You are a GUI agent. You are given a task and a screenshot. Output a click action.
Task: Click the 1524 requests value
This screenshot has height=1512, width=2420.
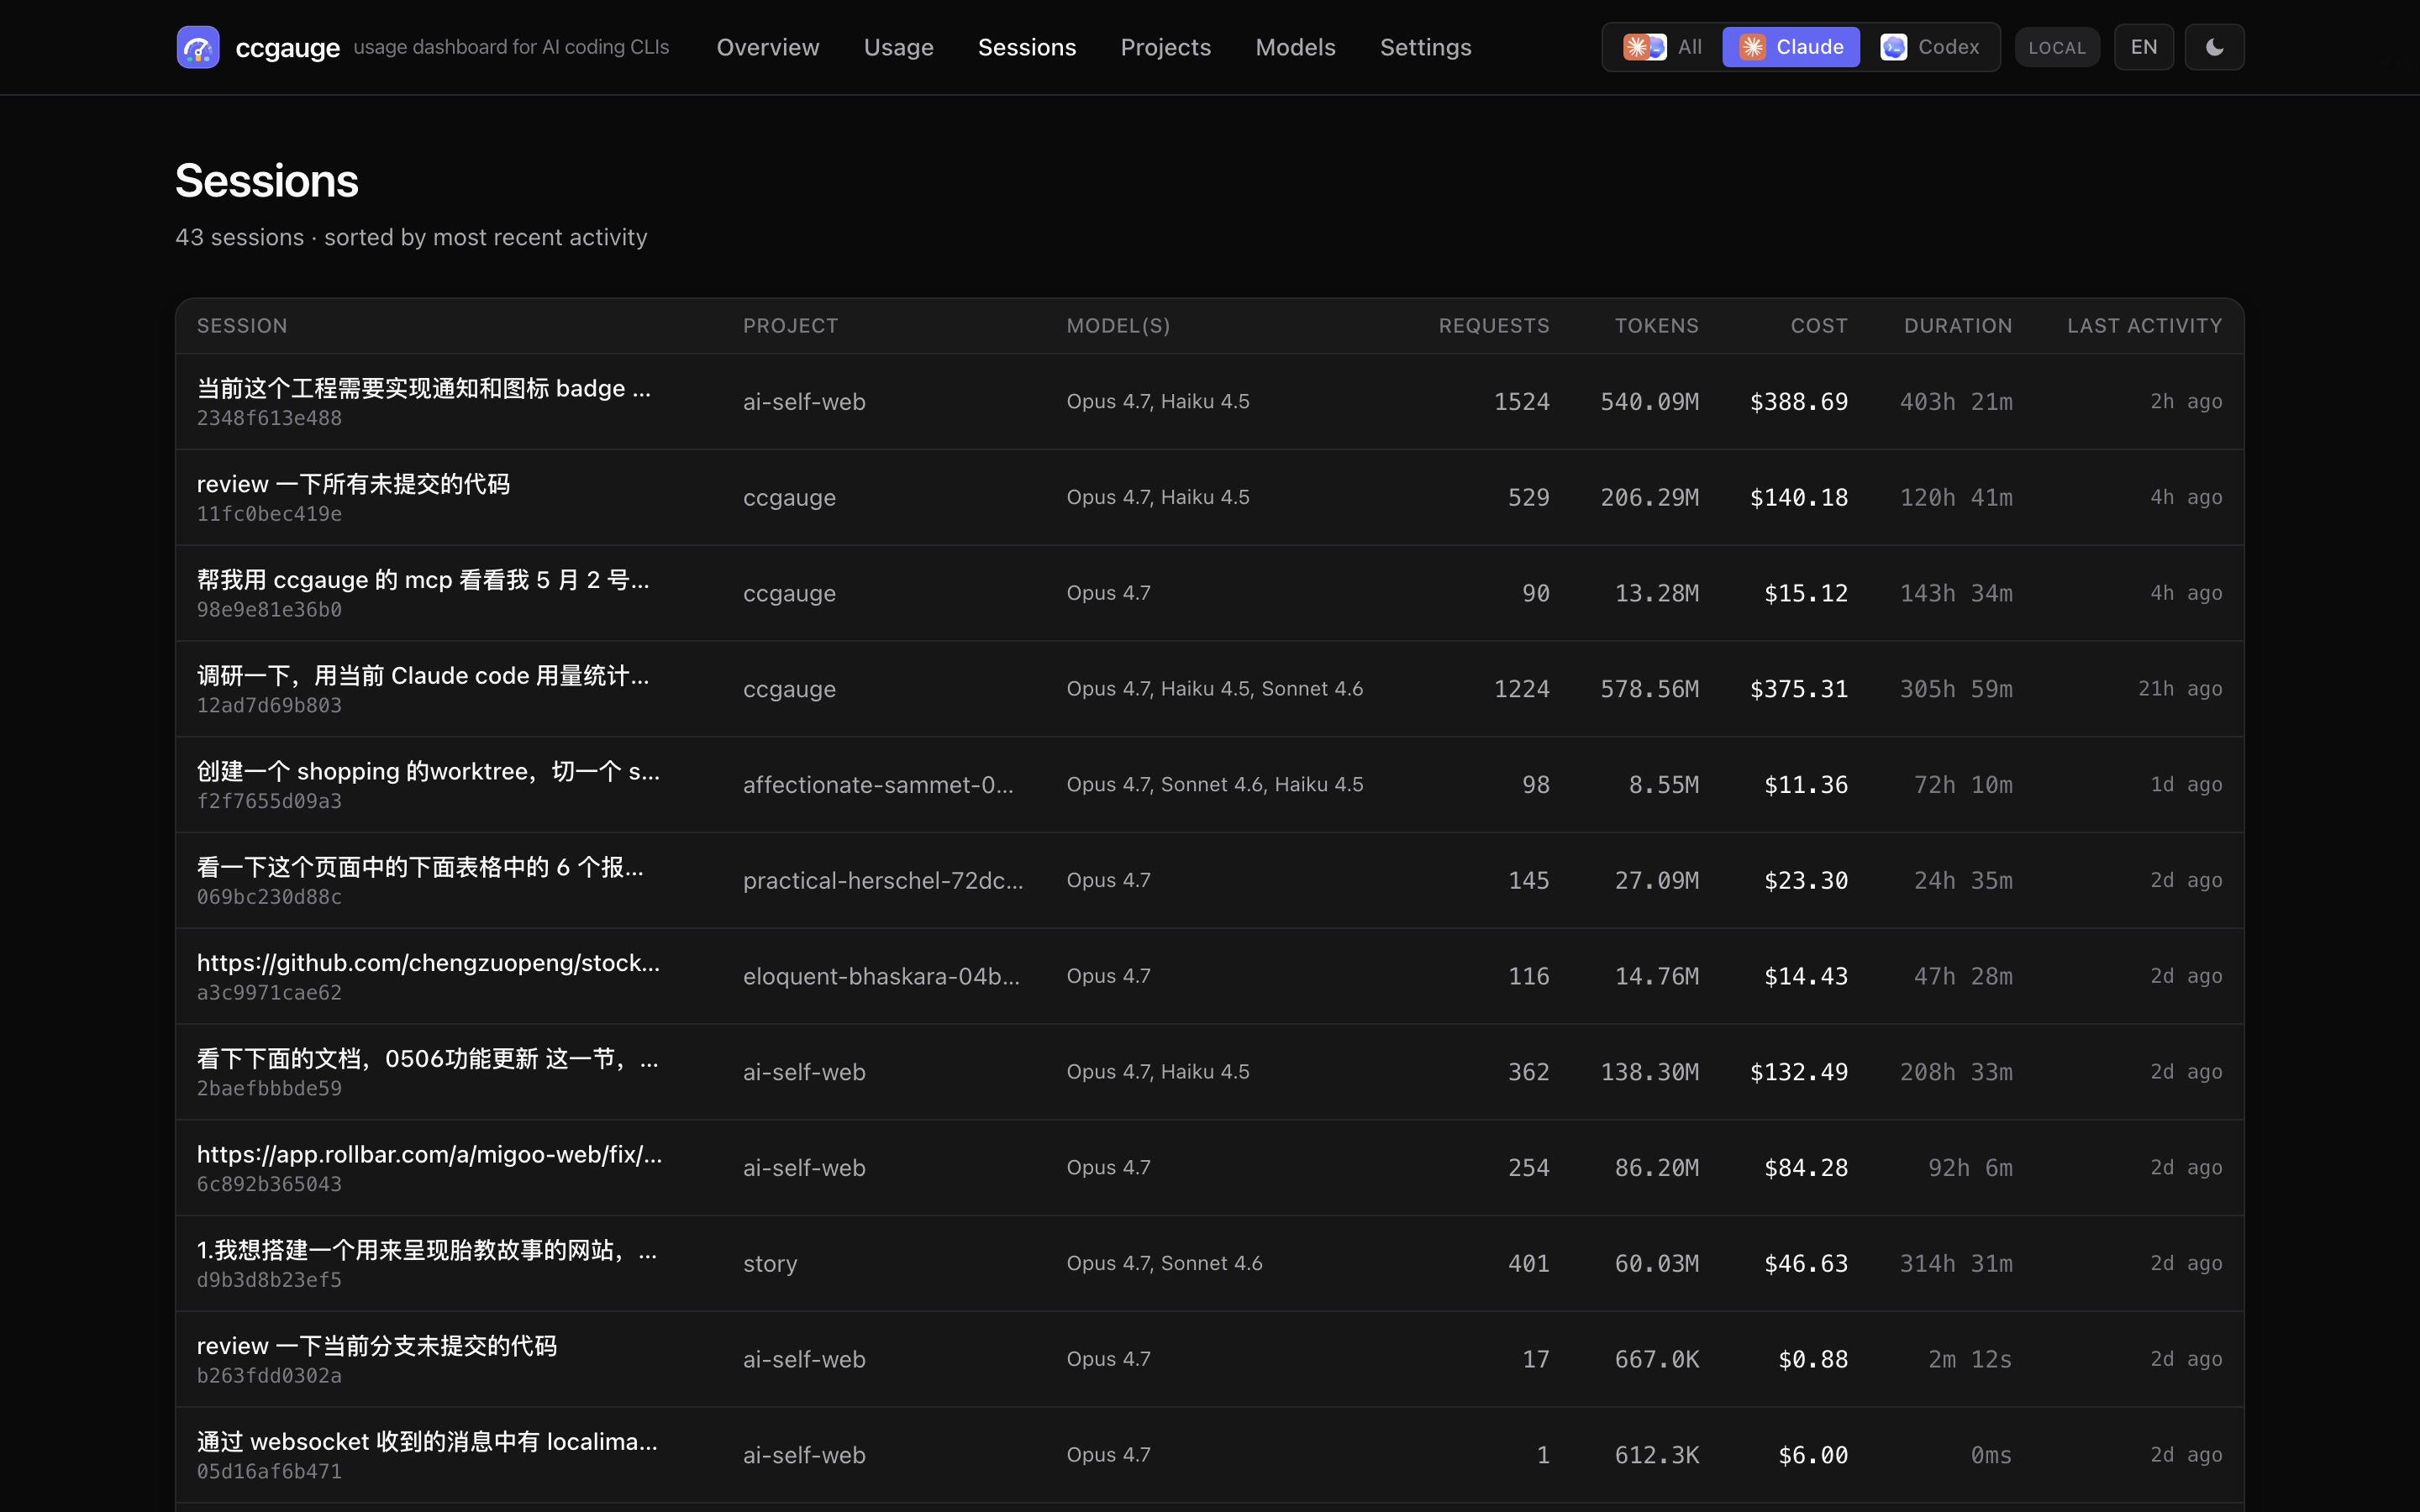coord(1521,401)
